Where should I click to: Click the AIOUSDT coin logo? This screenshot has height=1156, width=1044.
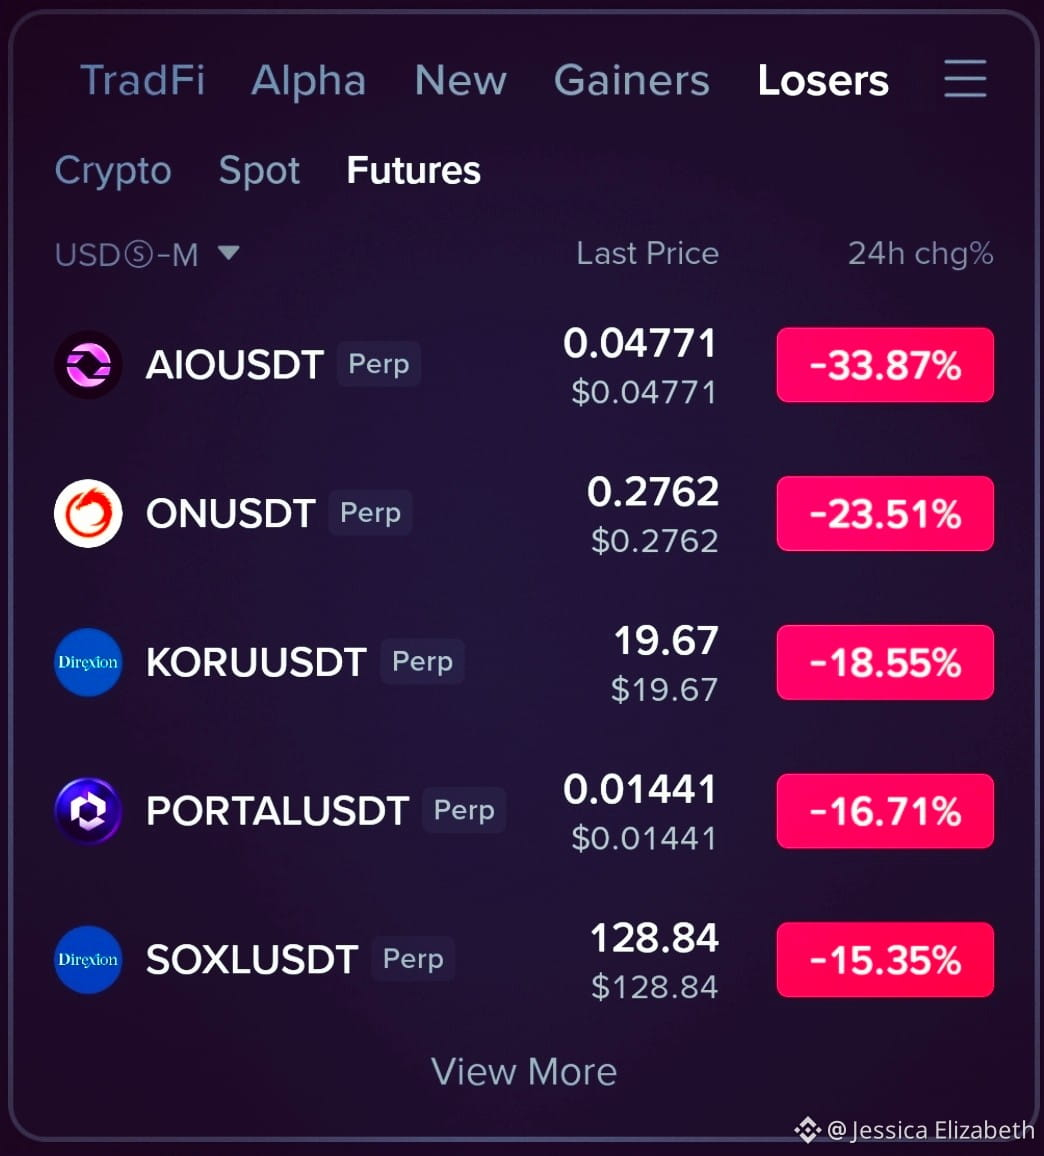coord(88,365)
